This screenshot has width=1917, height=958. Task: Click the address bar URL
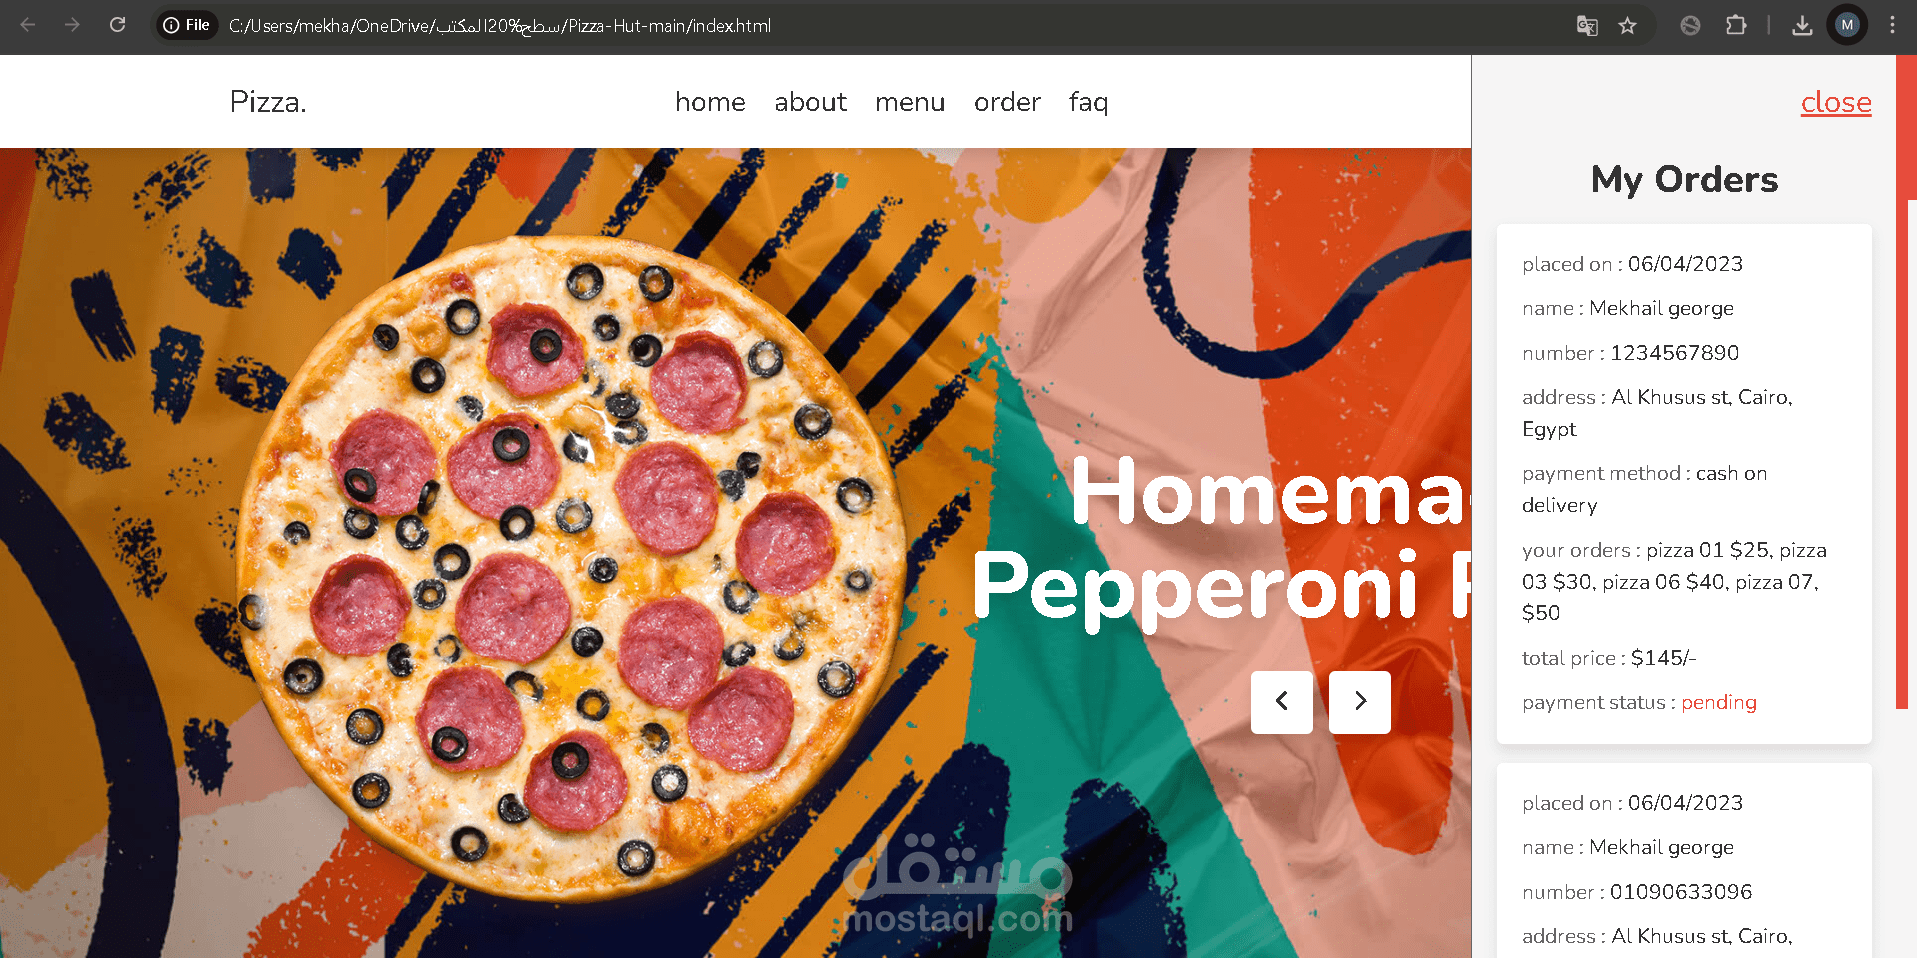point(500,26)
